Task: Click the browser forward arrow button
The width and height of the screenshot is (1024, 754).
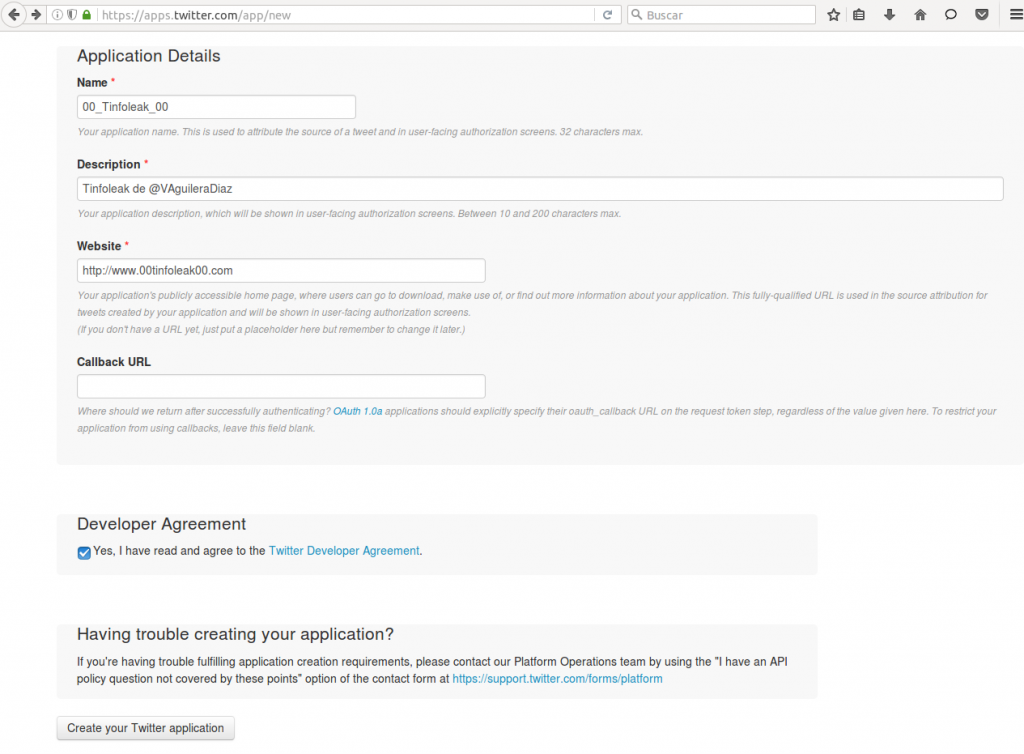Action: [x=36, y=15]
